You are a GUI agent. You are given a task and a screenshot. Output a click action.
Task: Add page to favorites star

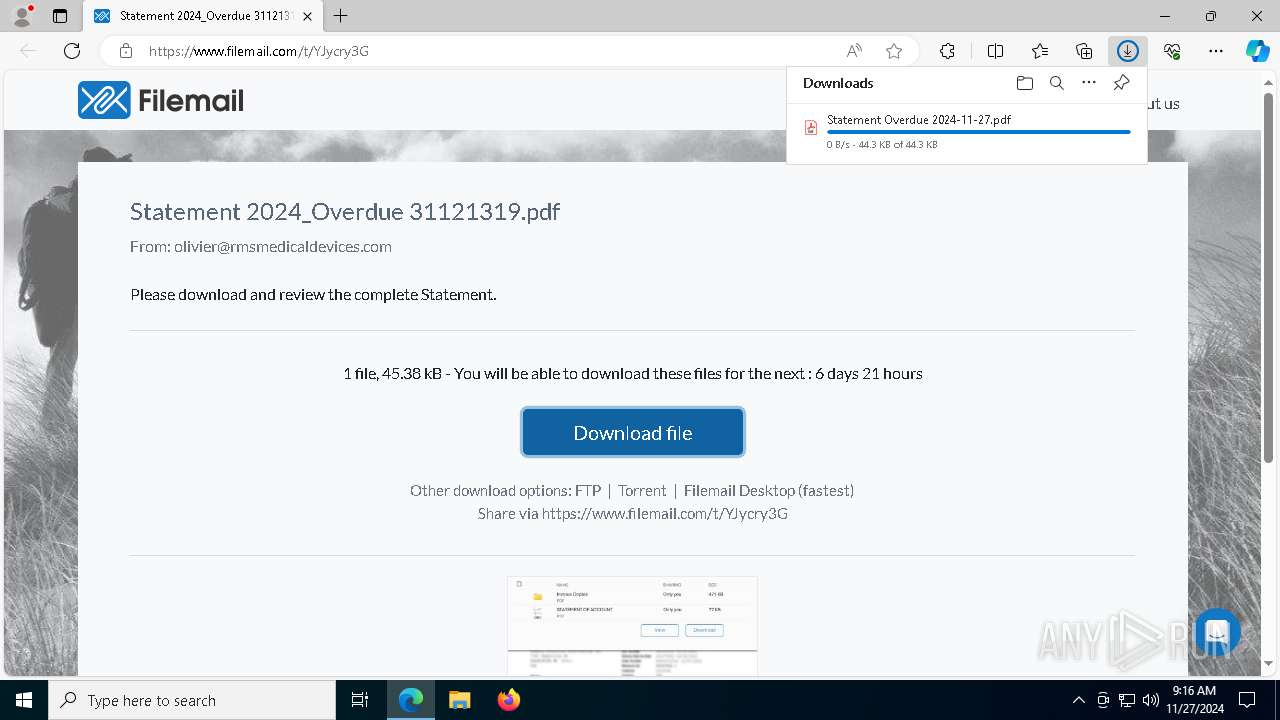894,51
